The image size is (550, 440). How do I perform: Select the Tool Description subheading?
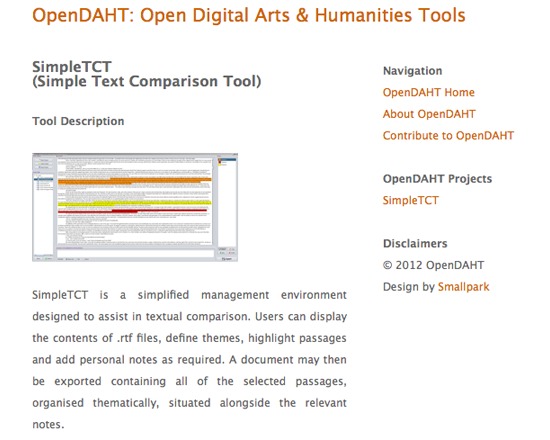(x=78, y=121)
